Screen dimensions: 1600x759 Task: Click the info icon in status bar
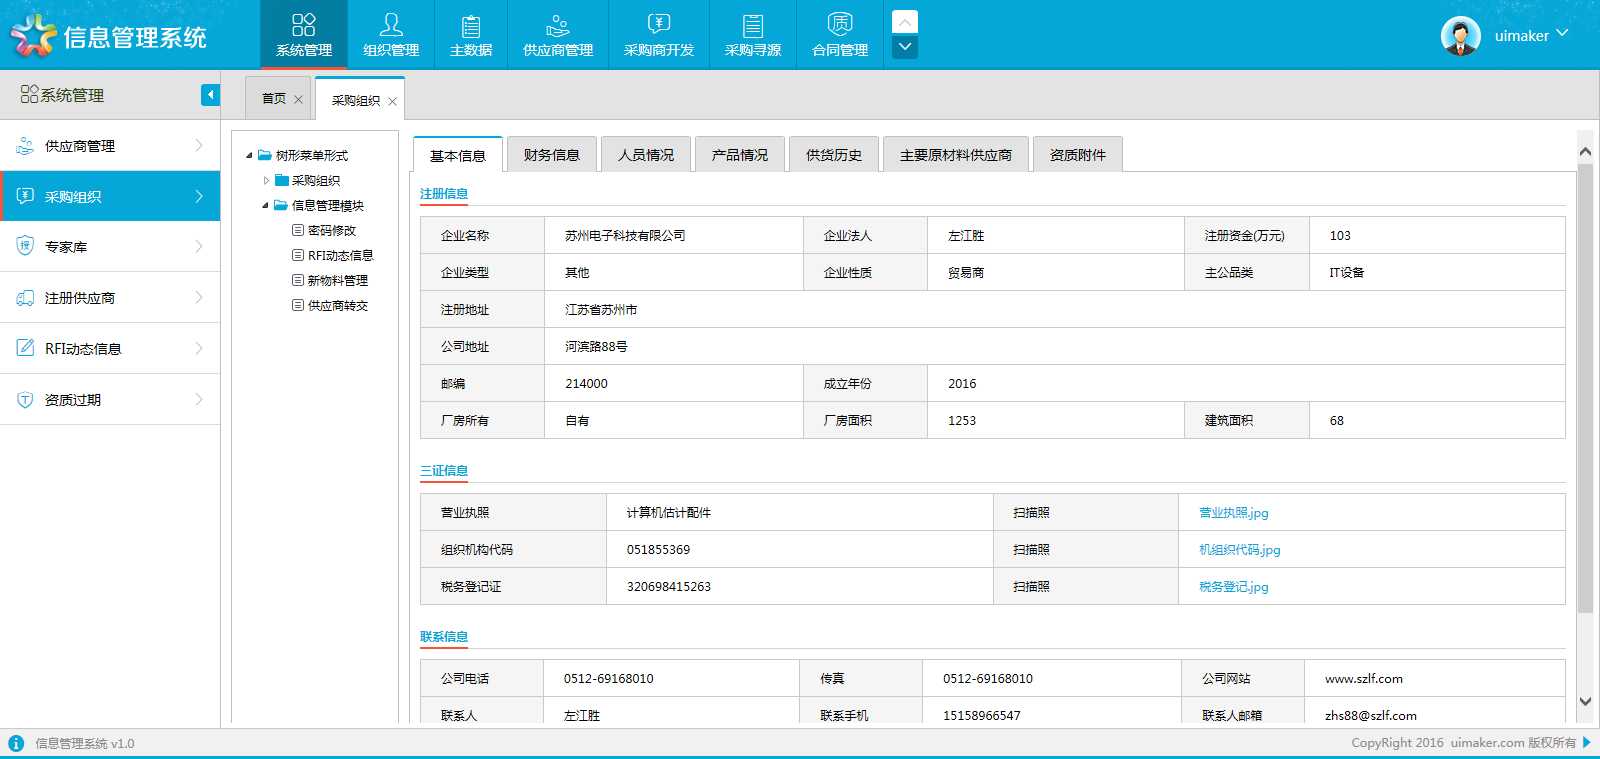(16, 743)
